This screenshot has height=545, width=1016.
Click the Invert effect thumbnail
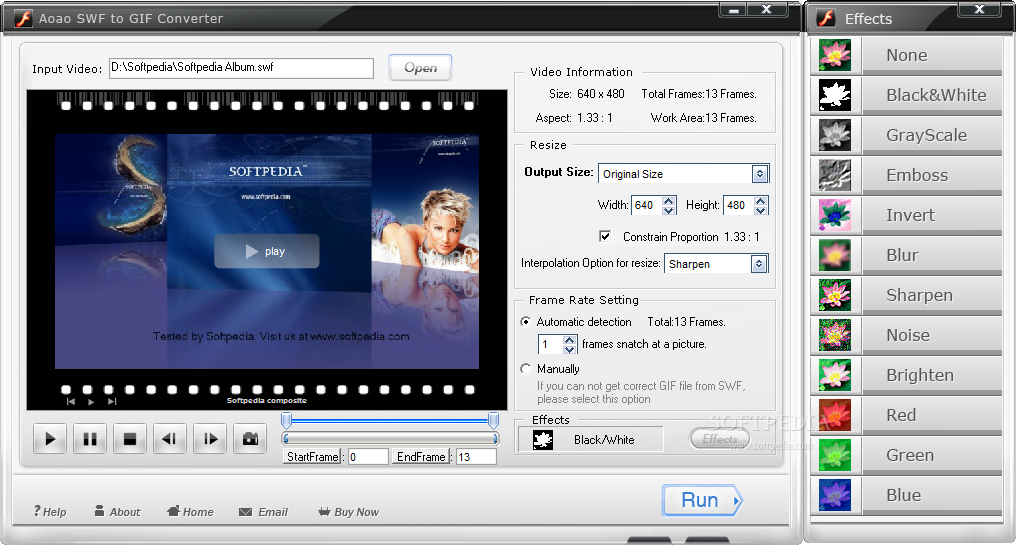point(835,215)
